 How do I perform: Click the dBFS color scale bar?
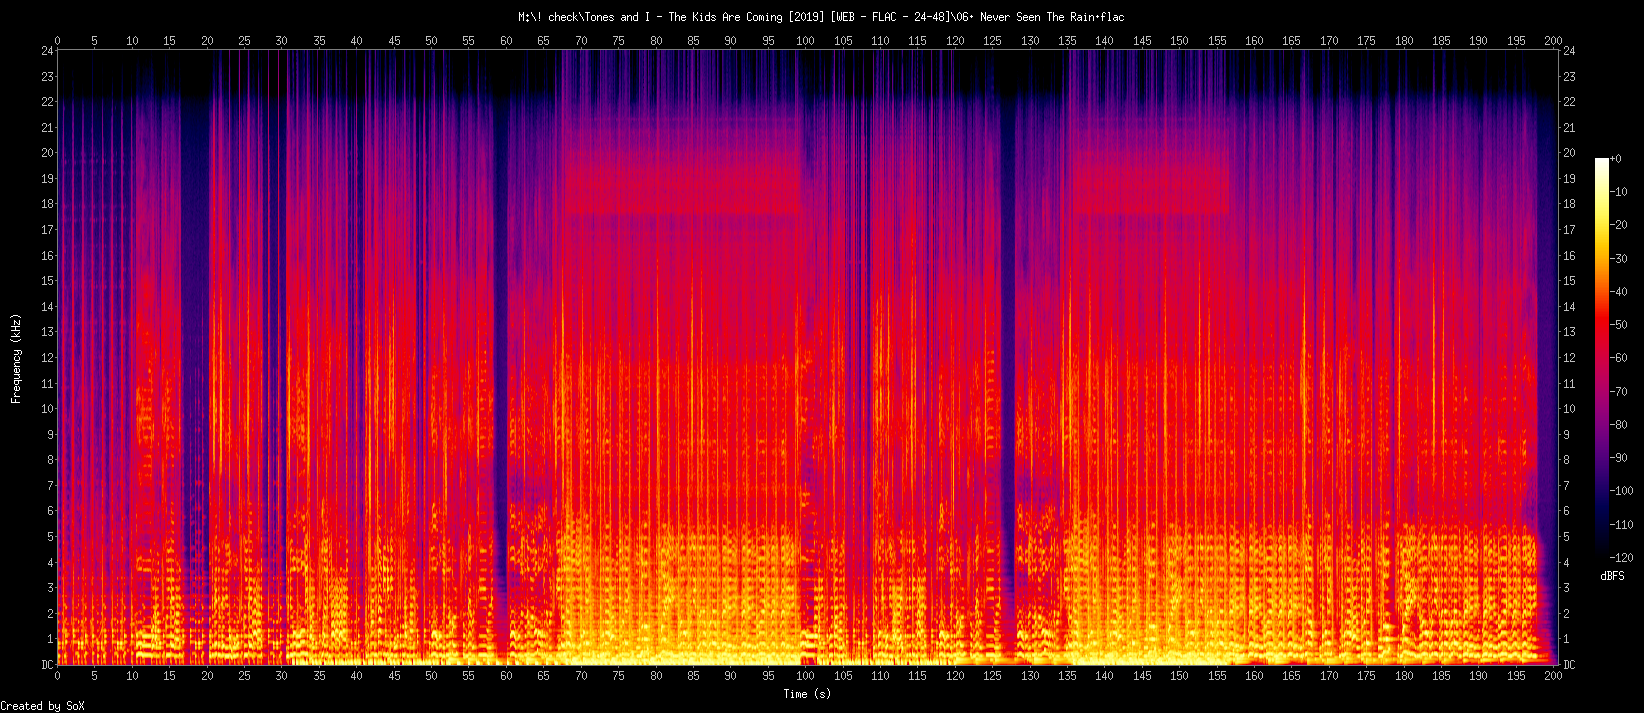tap(1602, 358)
